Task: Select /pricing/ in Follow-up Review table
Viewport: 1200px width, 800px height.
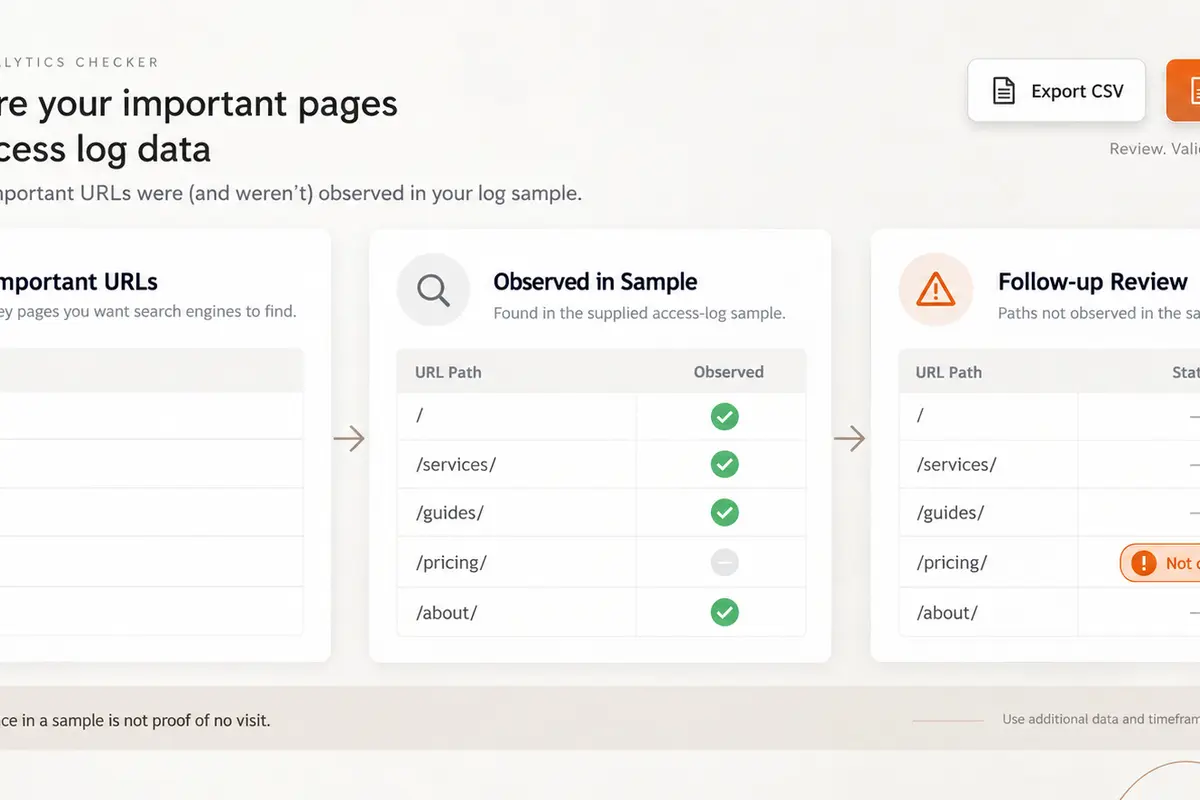Action: click(x=952, y=563)
